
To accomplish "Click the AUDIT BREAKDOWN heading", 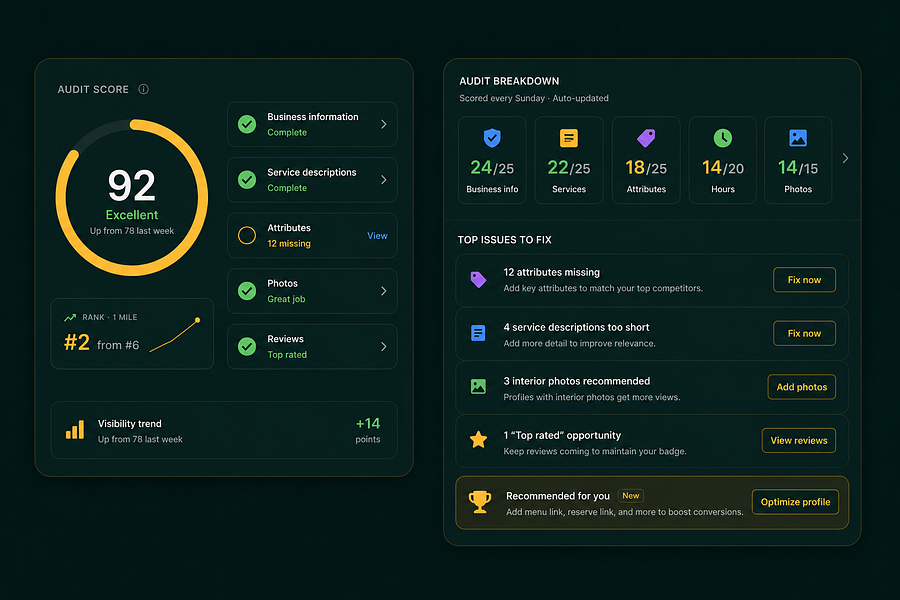I will coord(509,81).
